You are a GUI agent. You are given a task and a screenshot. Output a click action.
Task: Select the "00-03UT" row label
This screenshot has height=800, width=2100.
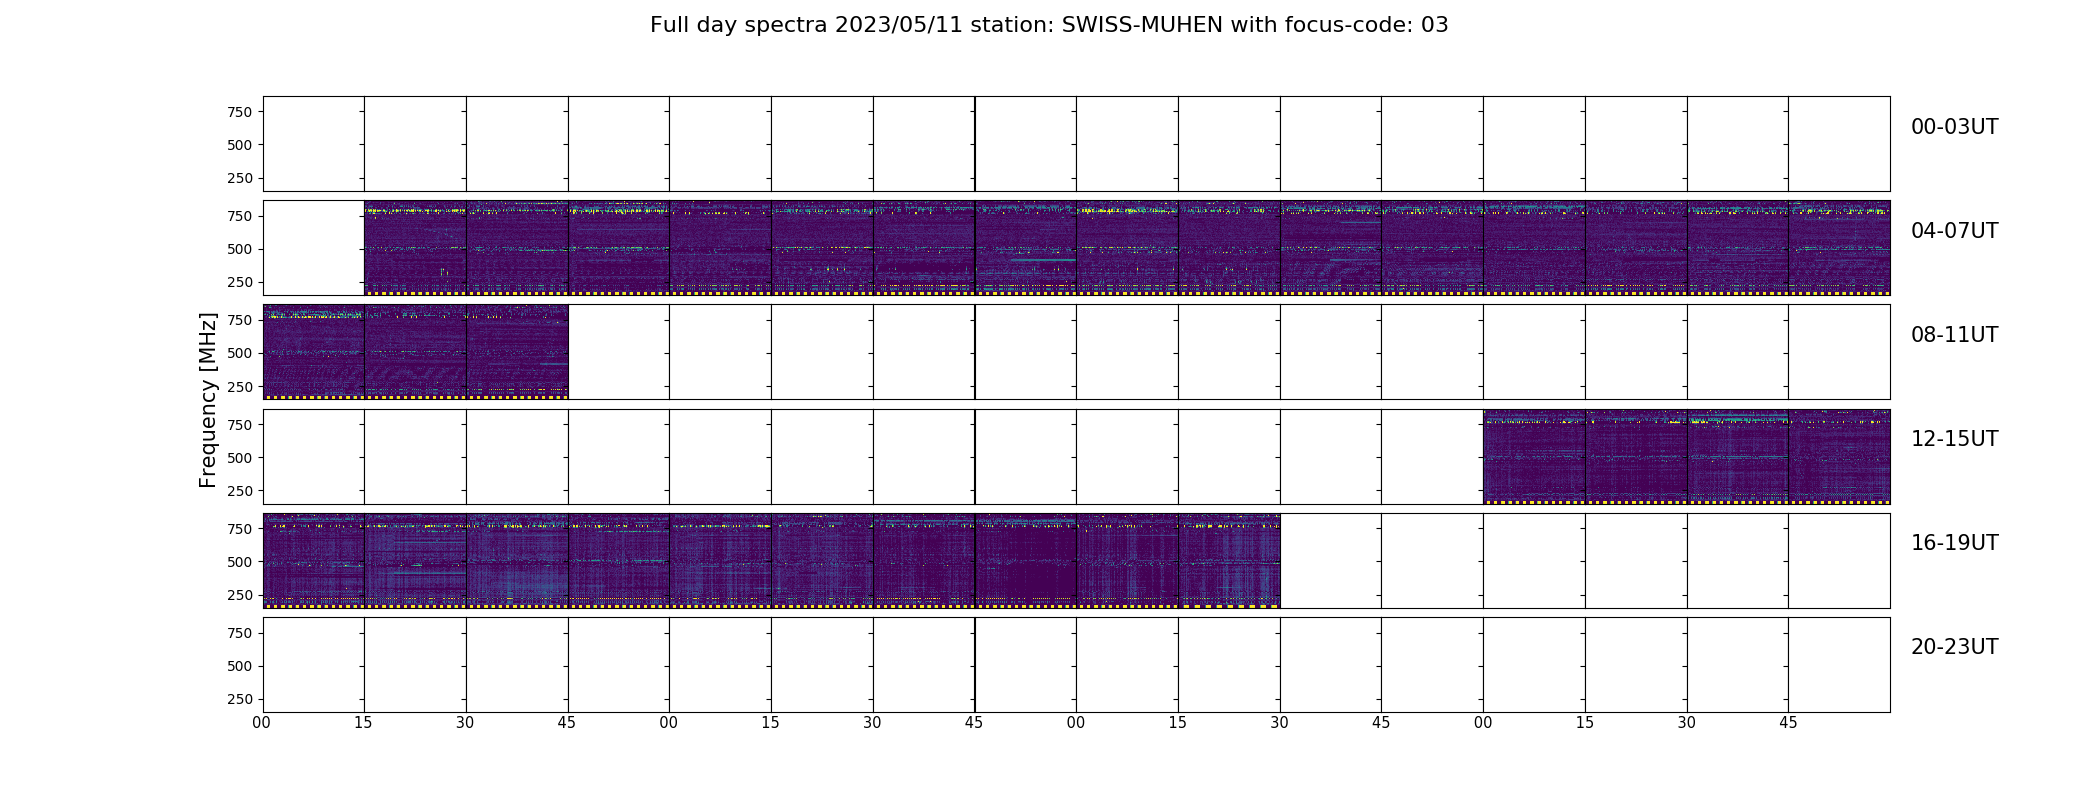1954,127
